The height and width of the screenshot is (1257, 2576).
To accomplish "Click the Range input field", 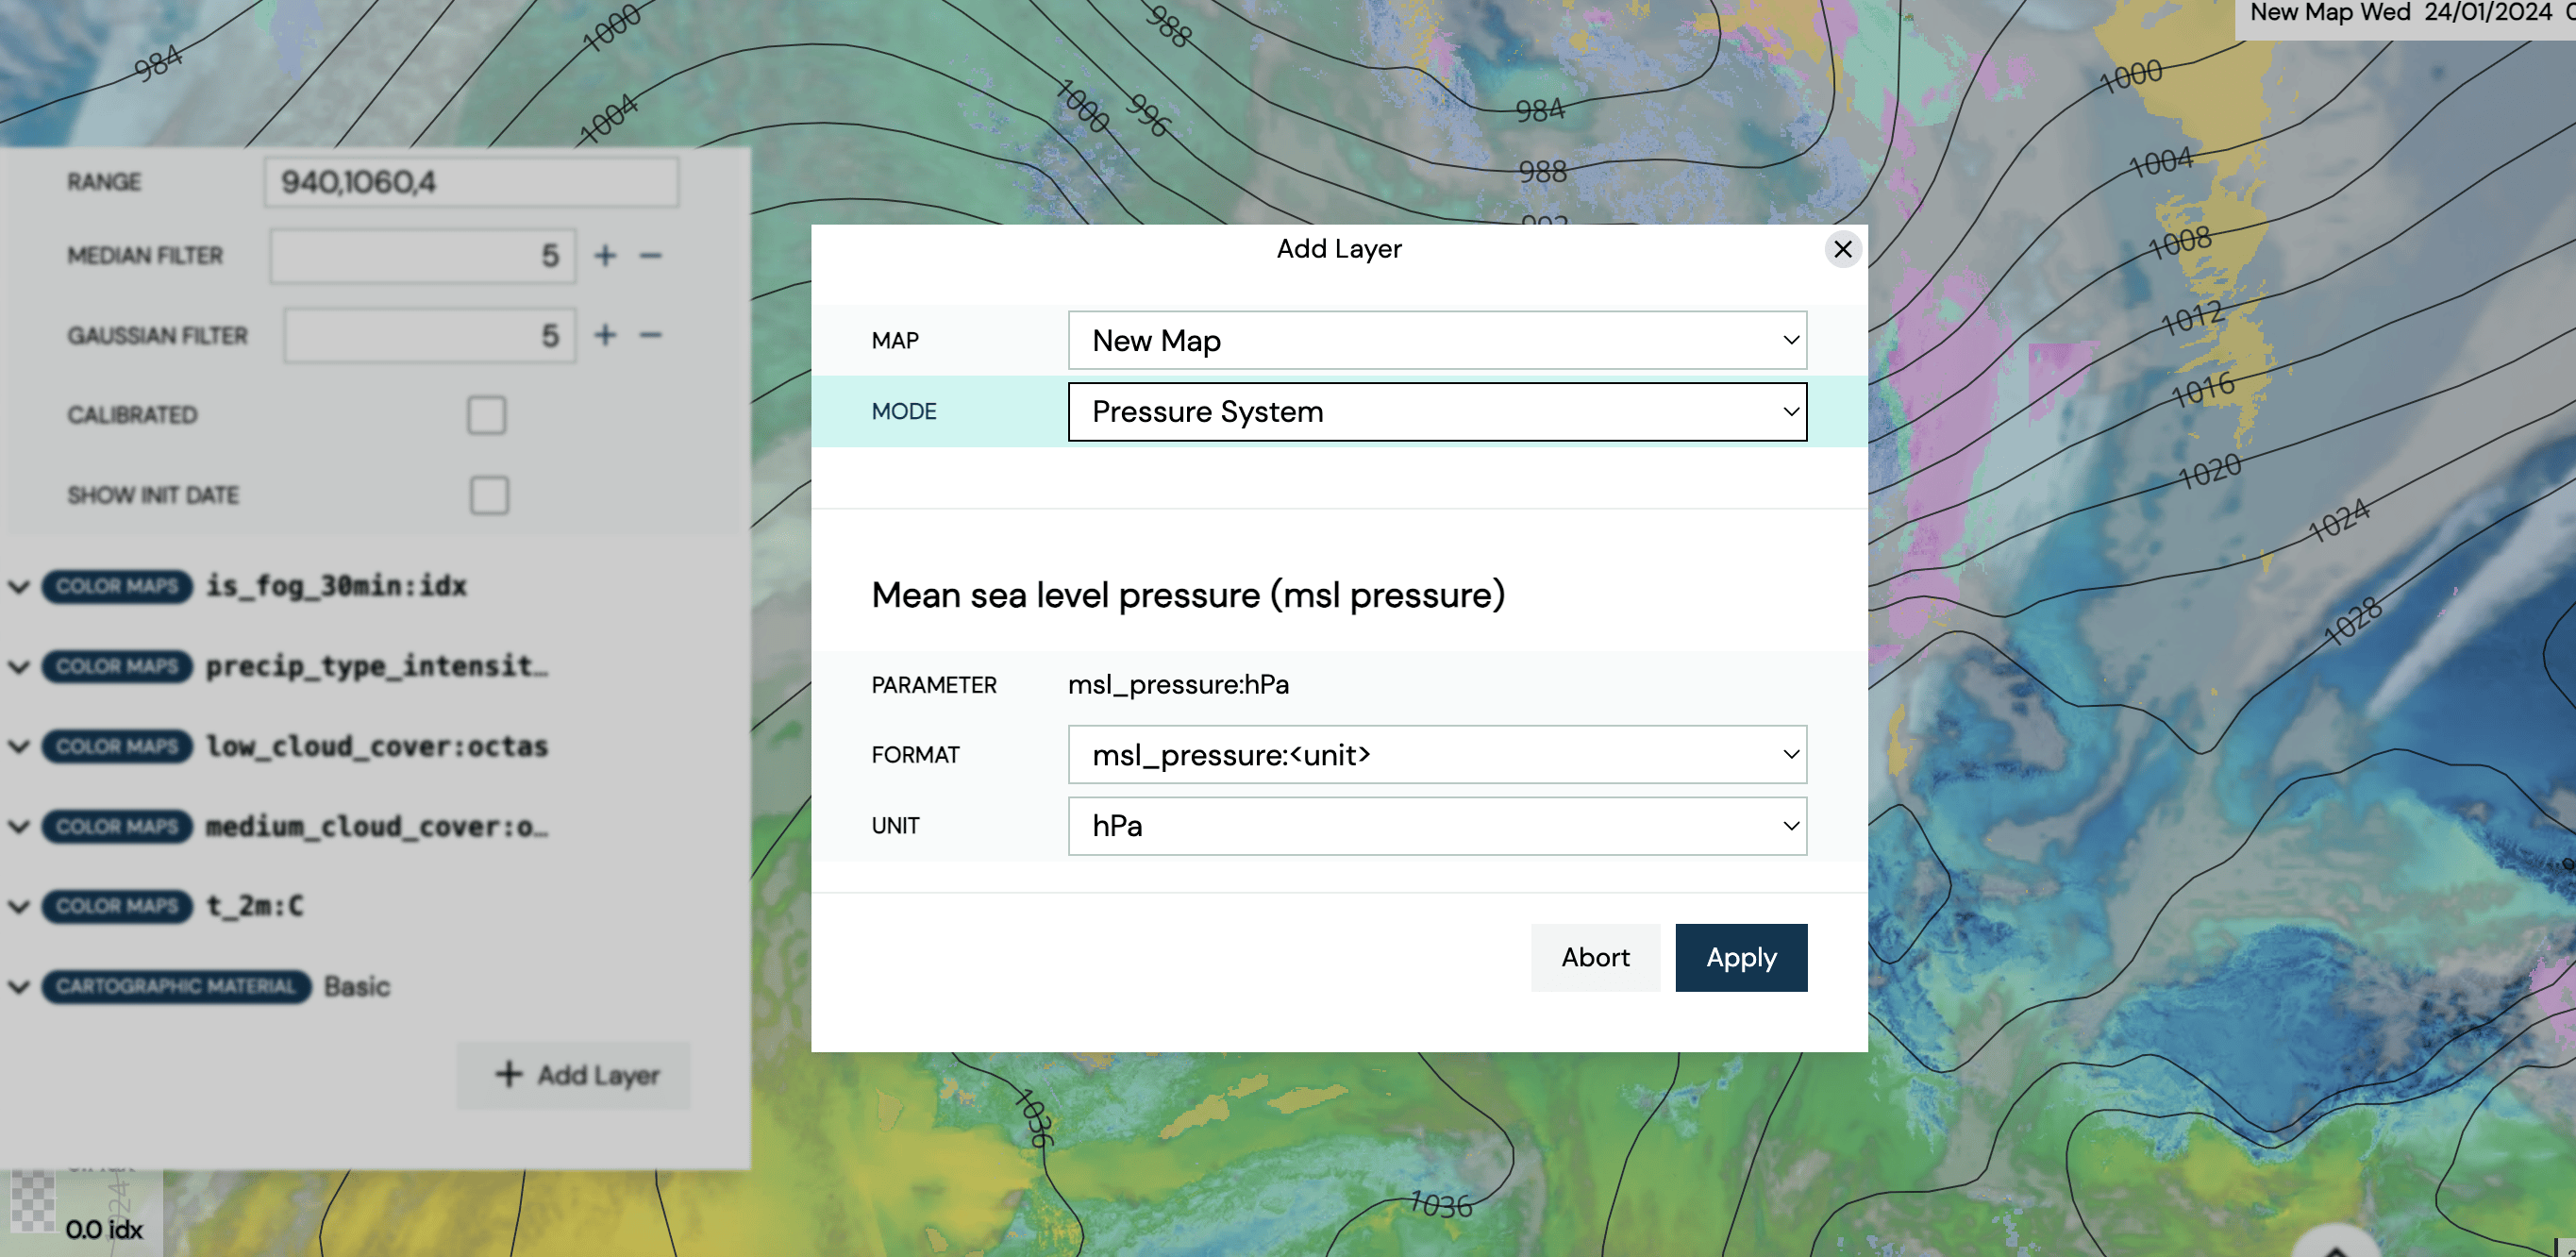I will click(x=472, y=182).
